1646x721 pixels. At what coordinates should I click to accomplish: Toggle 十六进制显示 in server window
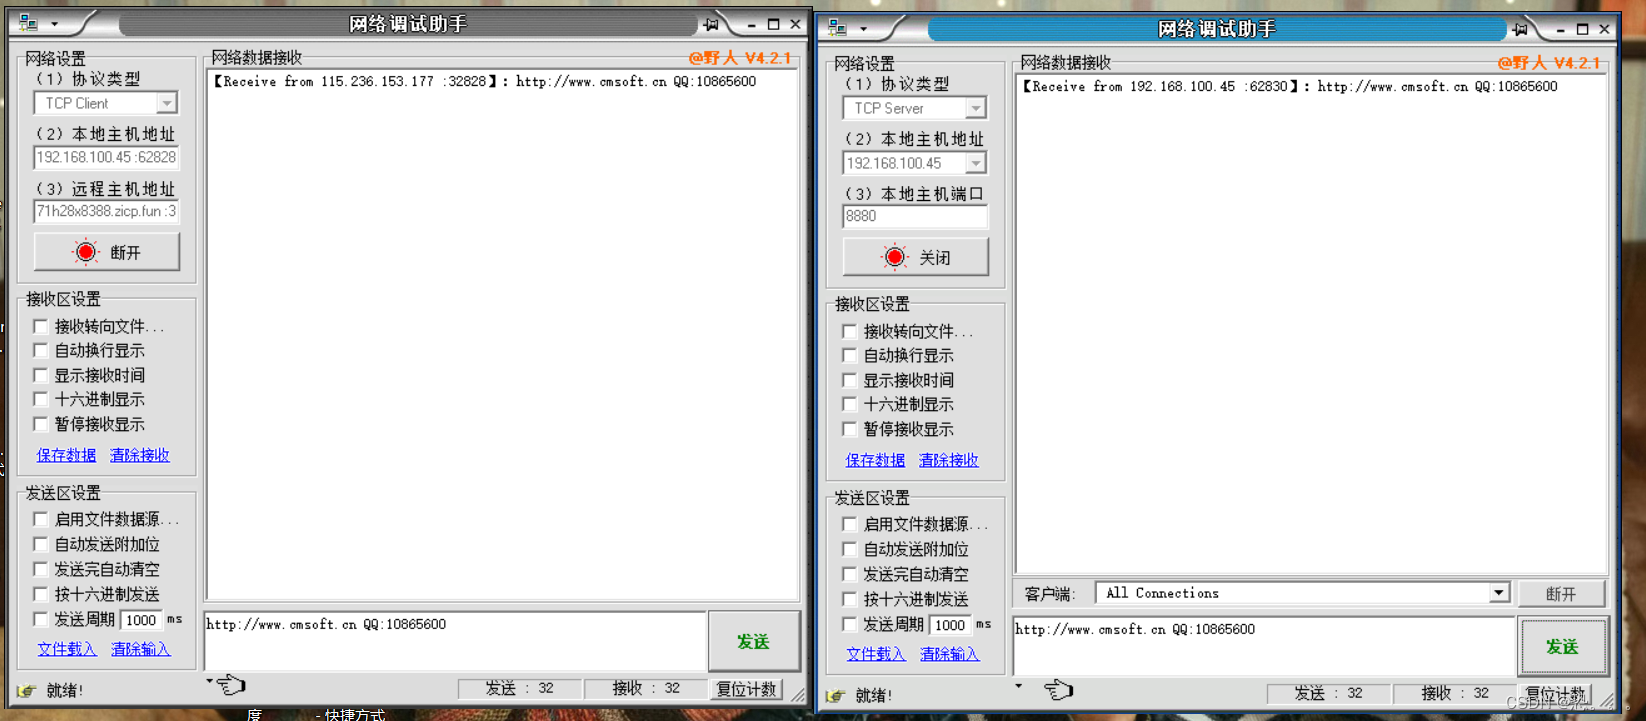pyautogui.click(x=850, y=404)
